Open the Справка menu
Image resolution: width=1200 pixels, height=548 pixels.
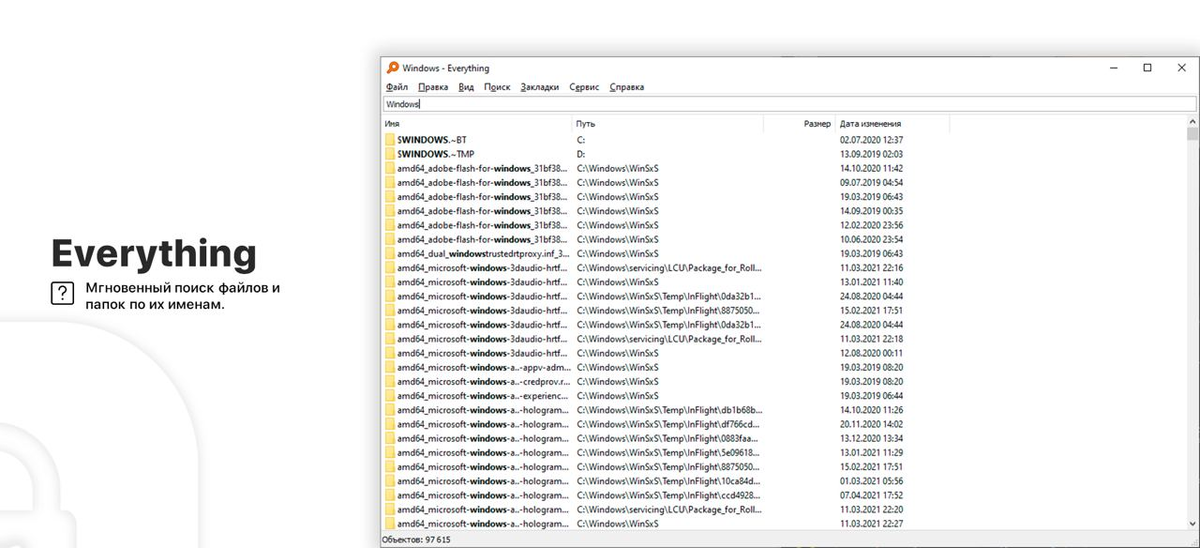pos(627,87)
